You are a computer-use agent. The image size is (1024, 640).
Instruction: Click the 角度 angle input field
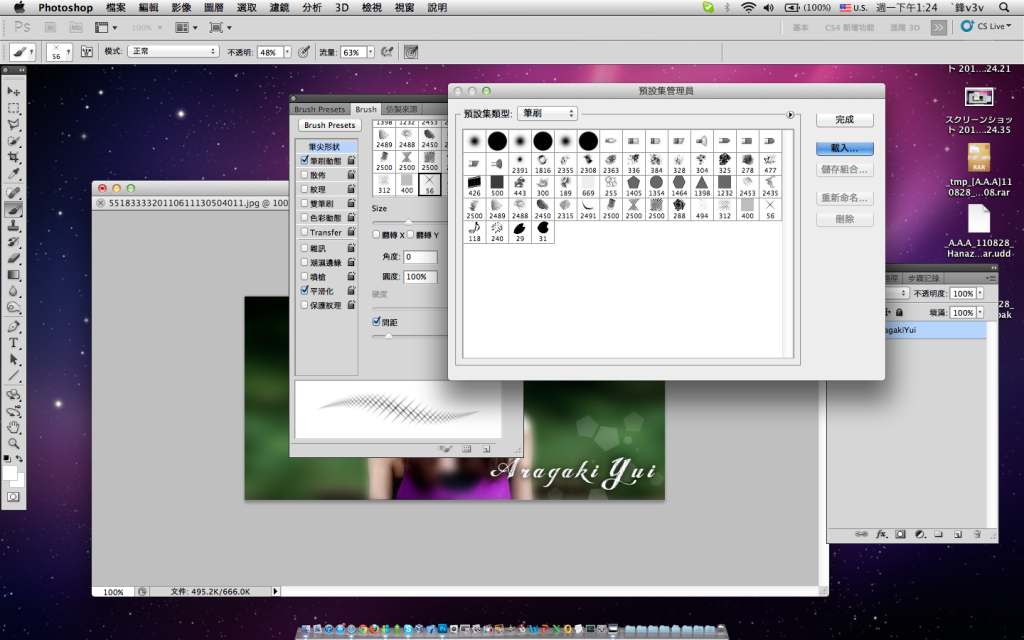click(x=420, y=257)
